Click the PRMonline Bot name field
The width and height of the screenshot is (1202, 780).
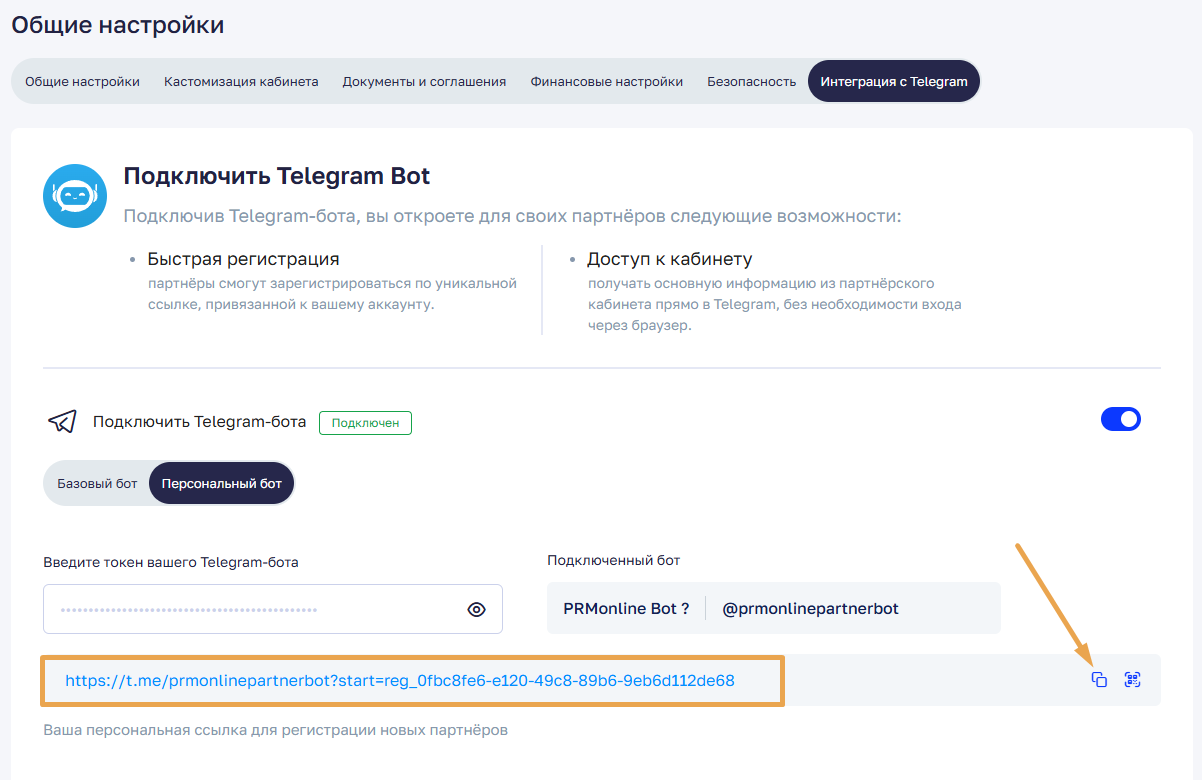(x=626, y=608)
